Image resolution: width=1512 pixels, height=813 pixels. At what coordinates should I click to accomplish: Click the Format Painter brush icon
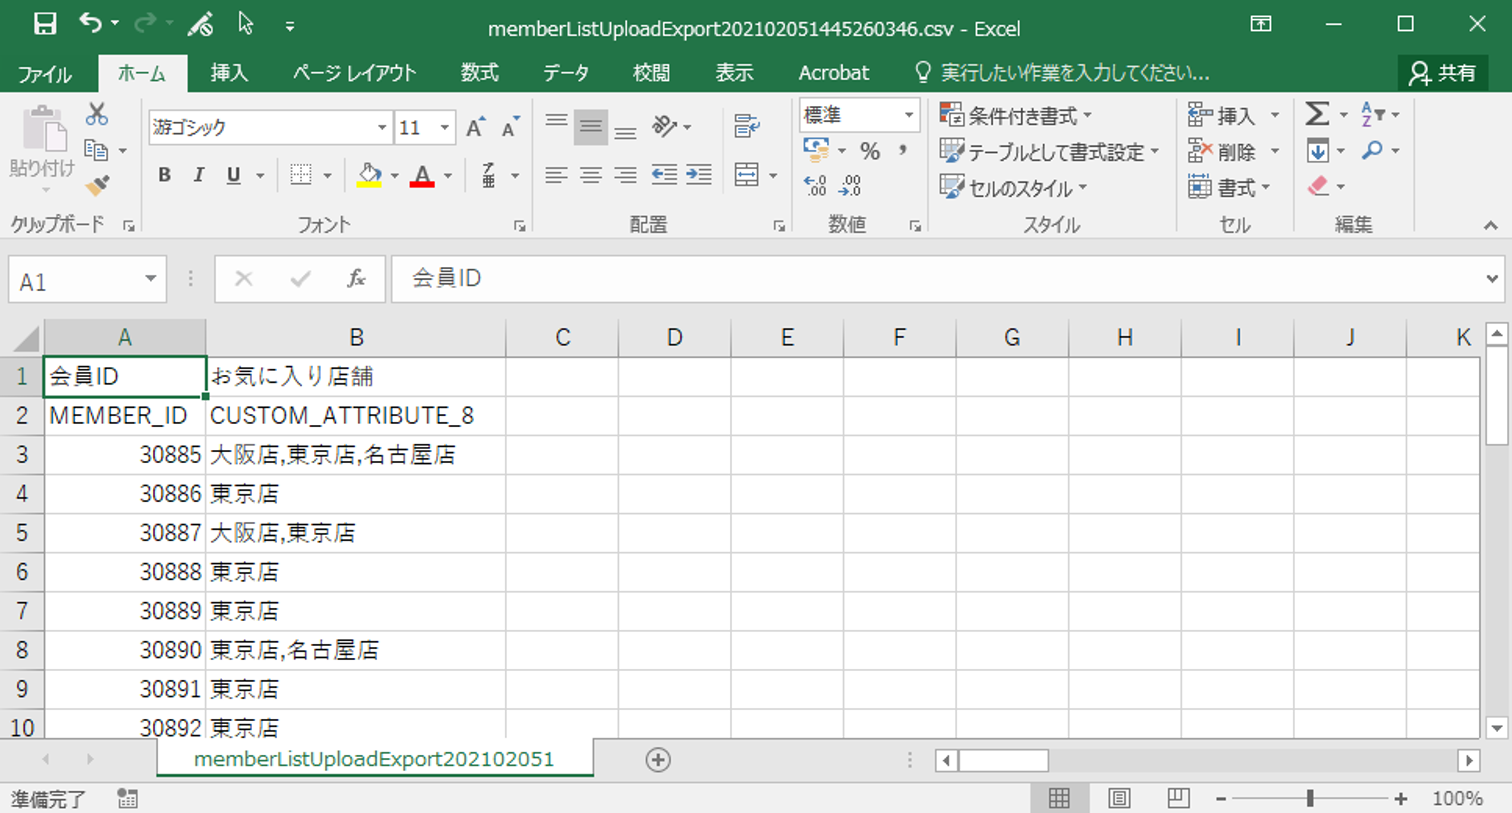tap(97, 186)
